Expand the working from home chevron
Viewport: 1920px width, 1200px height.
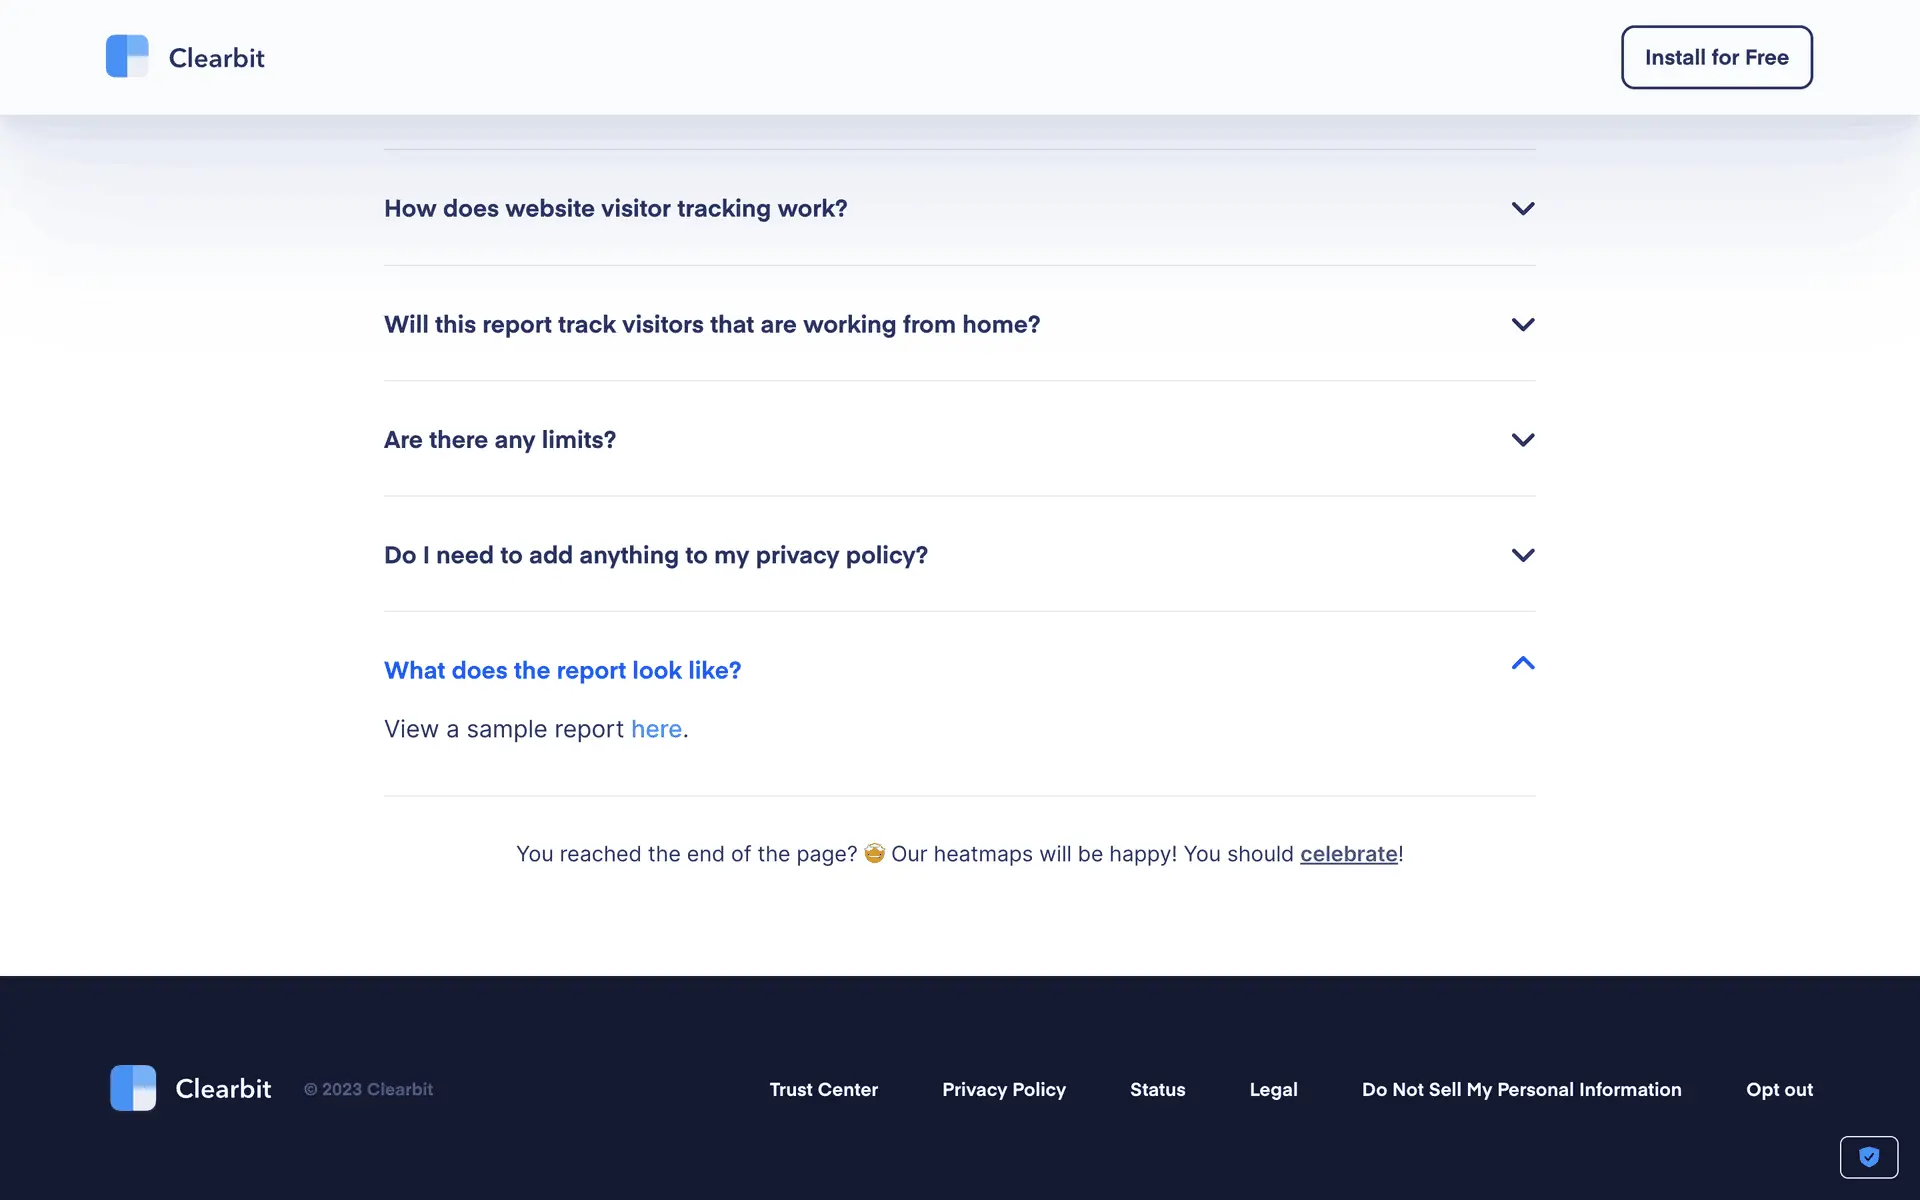tap(1522, 325)
